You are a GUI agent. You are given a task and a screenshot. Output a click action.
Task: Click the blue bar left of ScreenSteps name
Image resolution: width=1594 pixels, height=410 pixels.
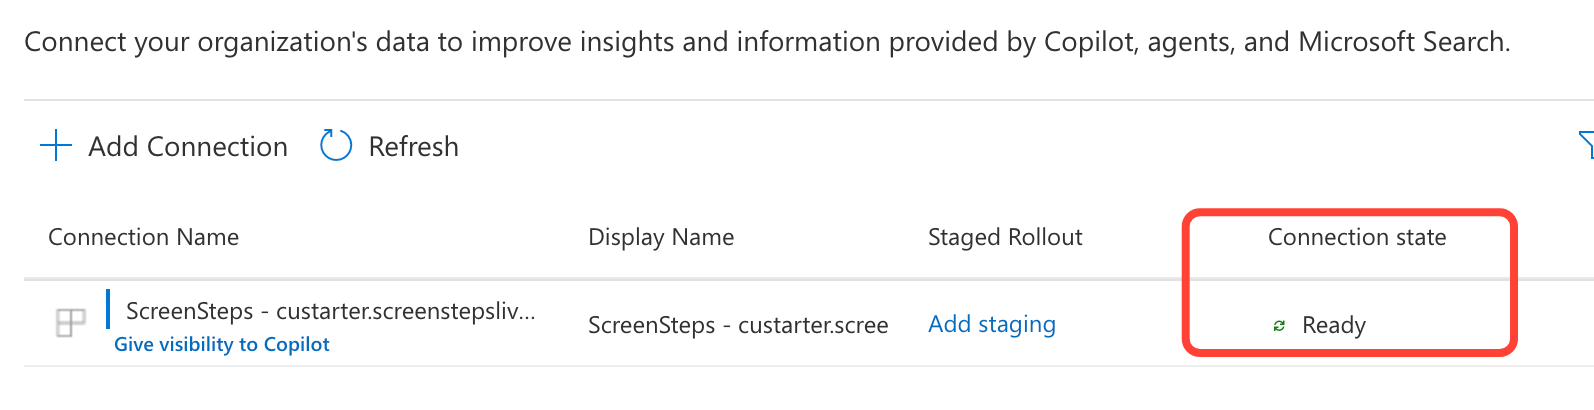tap(108, 311)
